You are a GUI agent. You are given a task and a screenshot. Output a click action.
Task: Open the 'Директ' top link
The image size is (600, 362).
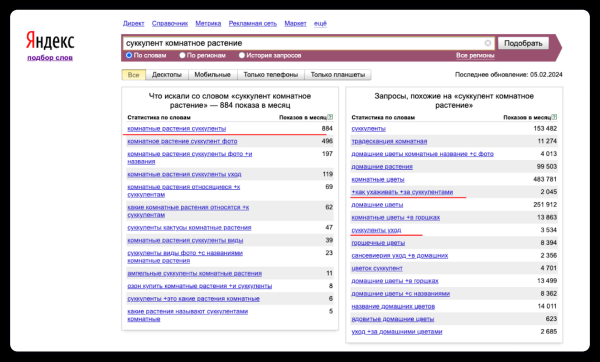[134, 23]
